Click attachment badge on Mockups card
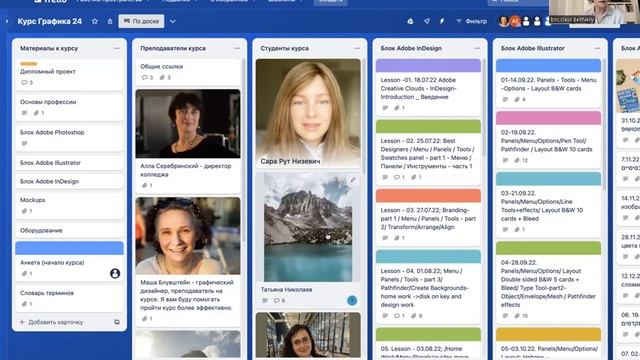Viewport: 640px width, 360px height. 27,211
